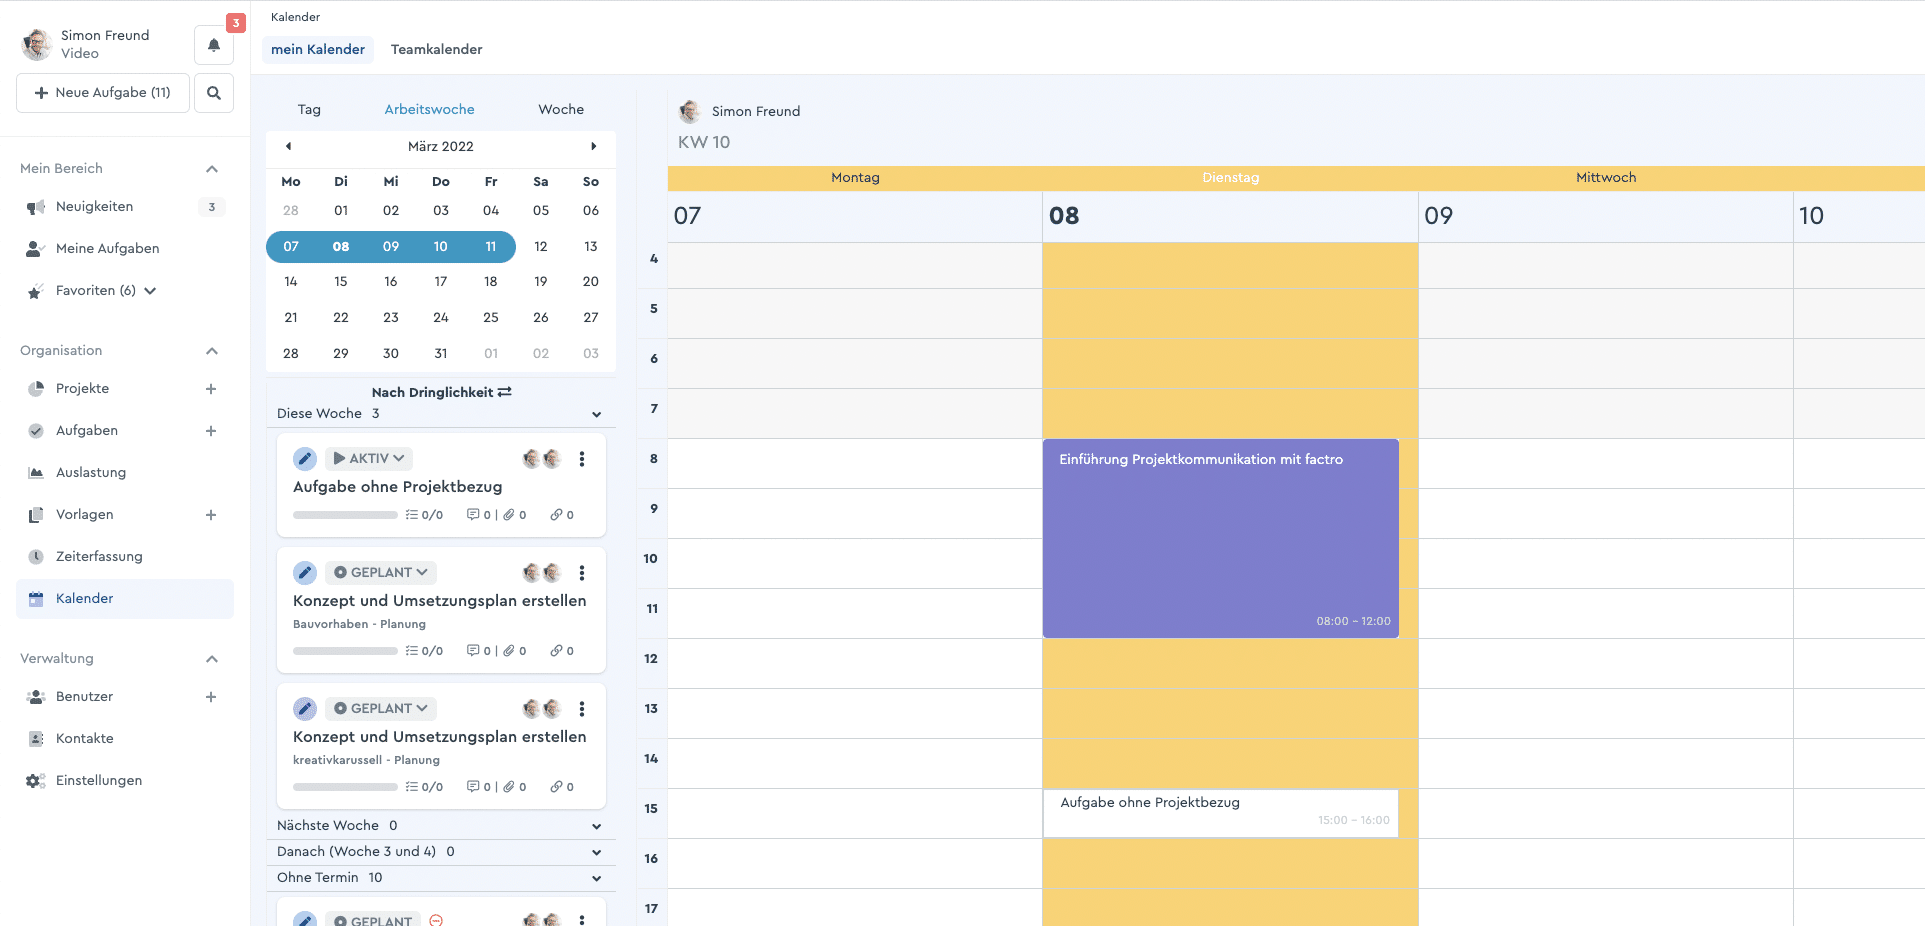Open three-dot menu on Aufgabe ohne Projektbezug card

click(582, 458)
